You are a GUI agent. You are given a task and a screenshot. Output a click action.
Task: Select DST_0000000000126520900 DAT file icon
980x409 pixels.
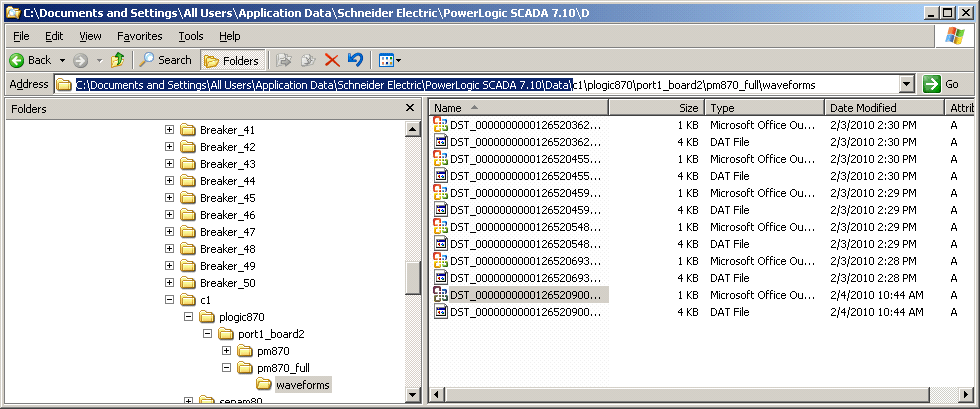441,311
